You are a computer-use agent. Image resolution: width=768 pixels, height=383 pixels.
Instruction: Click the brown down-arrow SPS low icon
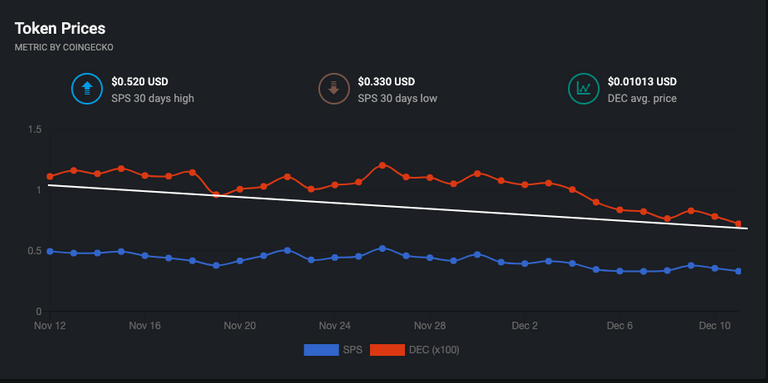[334, 89]
